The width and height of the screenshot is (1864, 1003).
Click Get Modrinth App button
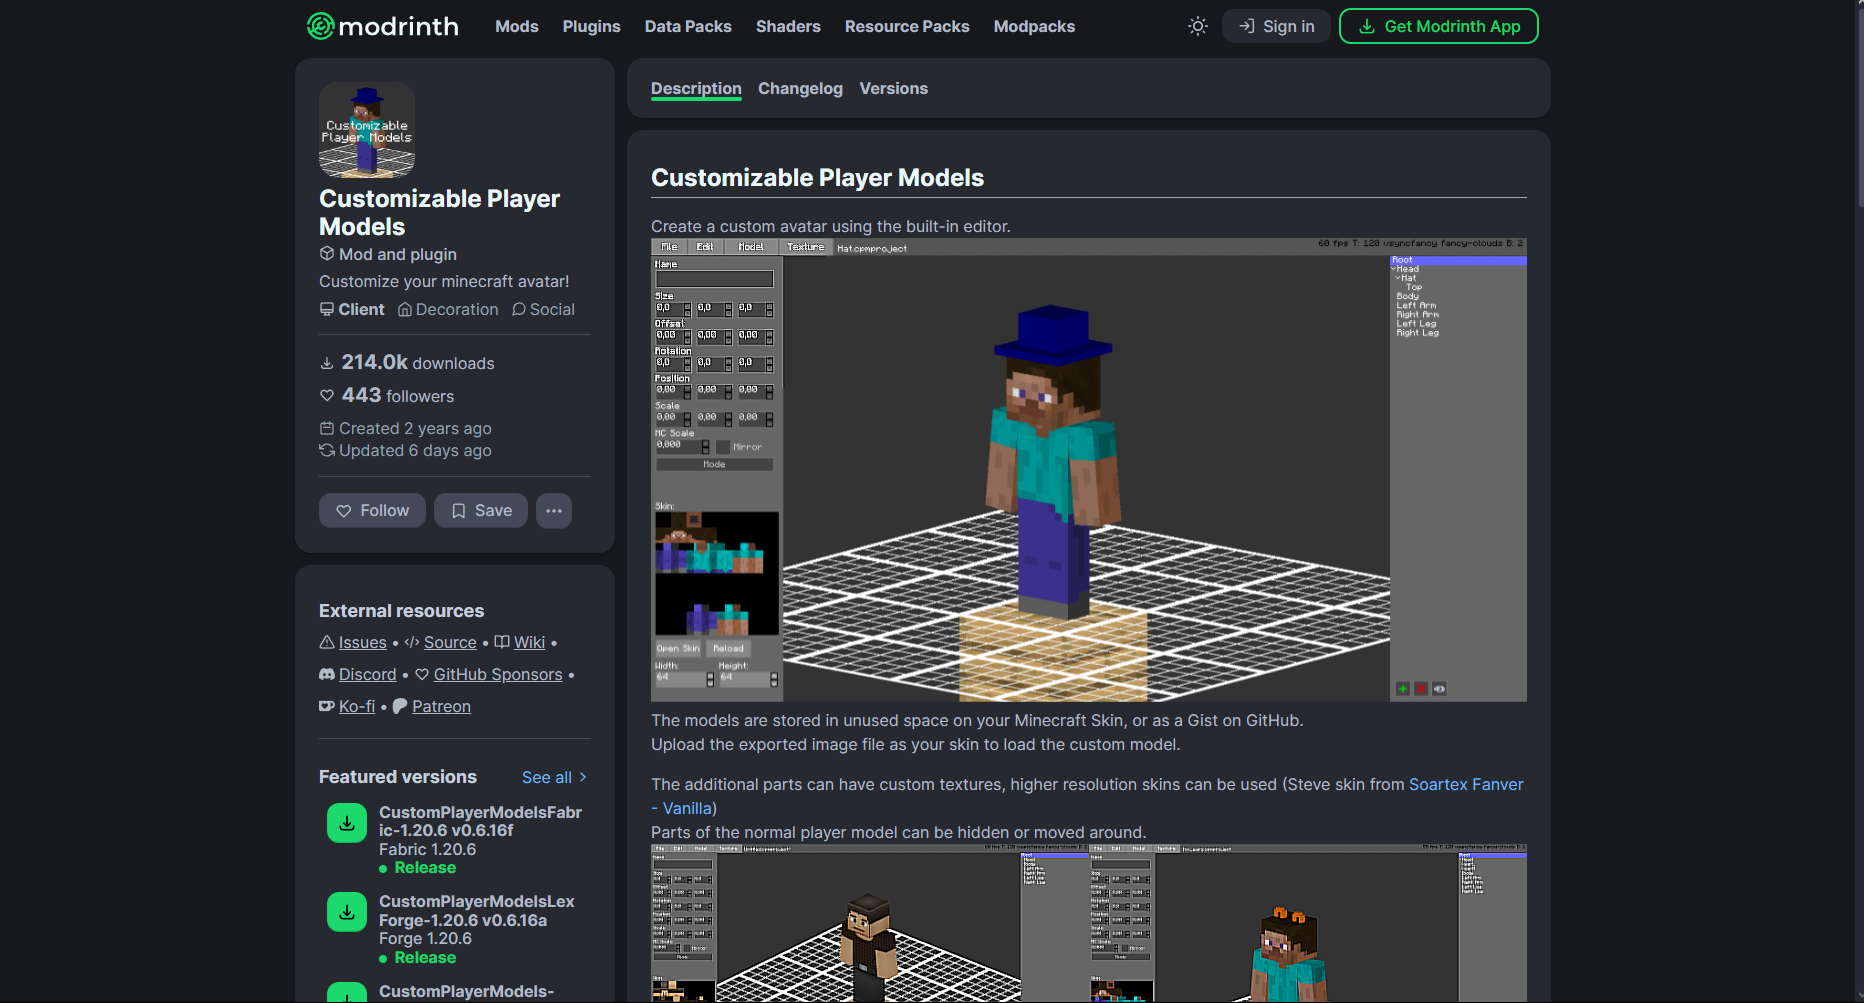(1438, 26)
